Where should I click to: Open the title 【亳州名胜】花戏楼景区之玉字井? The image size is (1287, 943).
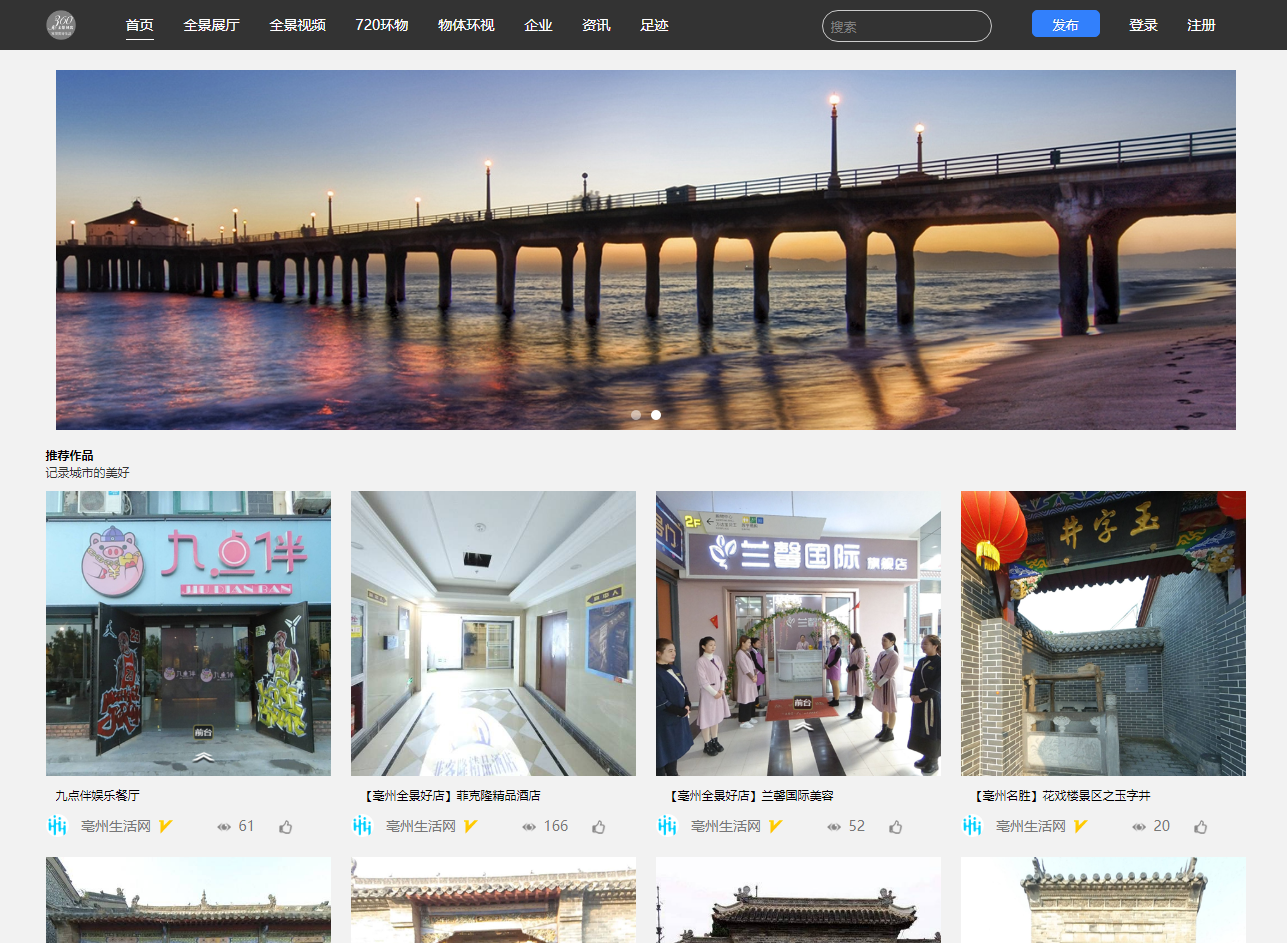[1061, 796]
